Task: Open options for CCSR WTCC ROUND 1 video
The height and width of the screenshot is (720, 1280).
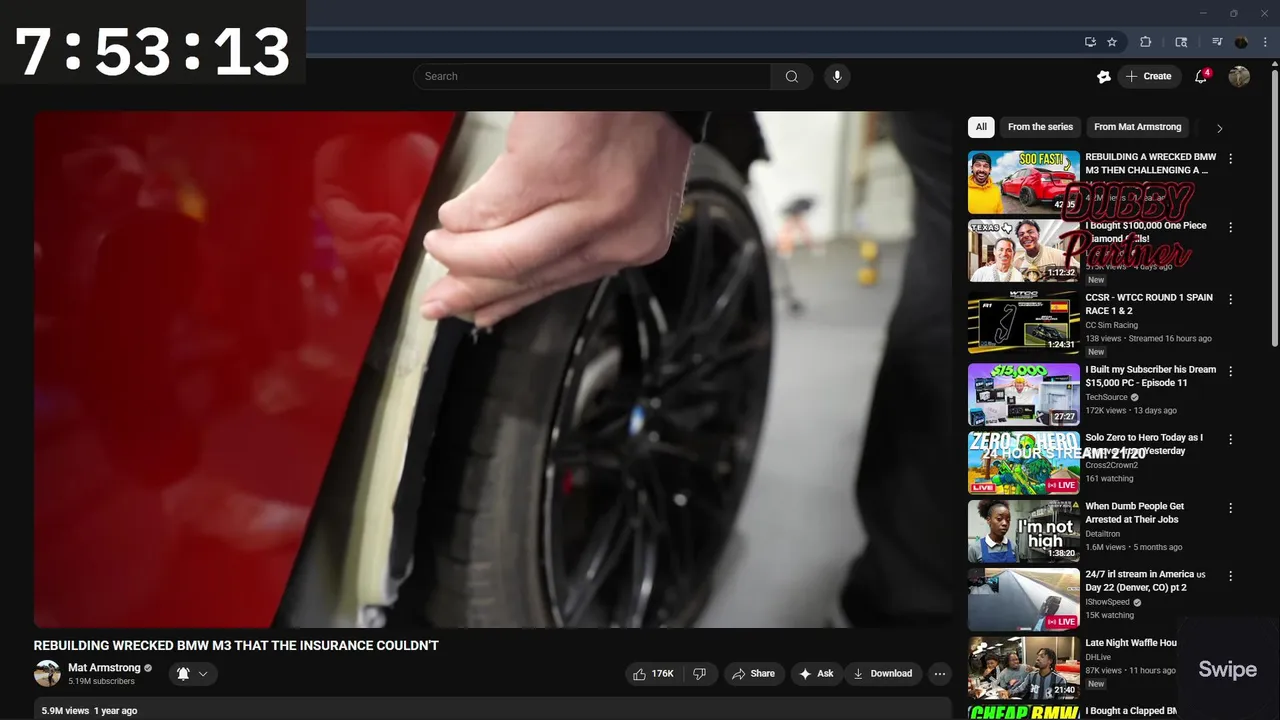Action: (1231, 299)
